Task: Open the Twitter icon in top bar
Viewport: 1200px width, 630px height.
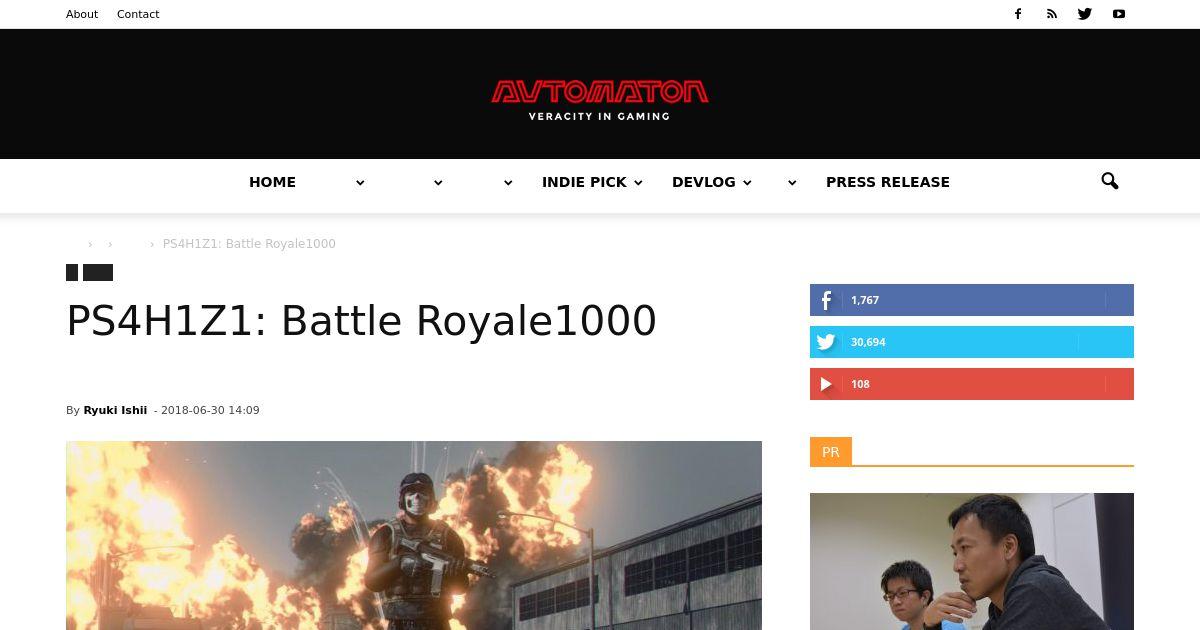Action: tap(1085, 14)
